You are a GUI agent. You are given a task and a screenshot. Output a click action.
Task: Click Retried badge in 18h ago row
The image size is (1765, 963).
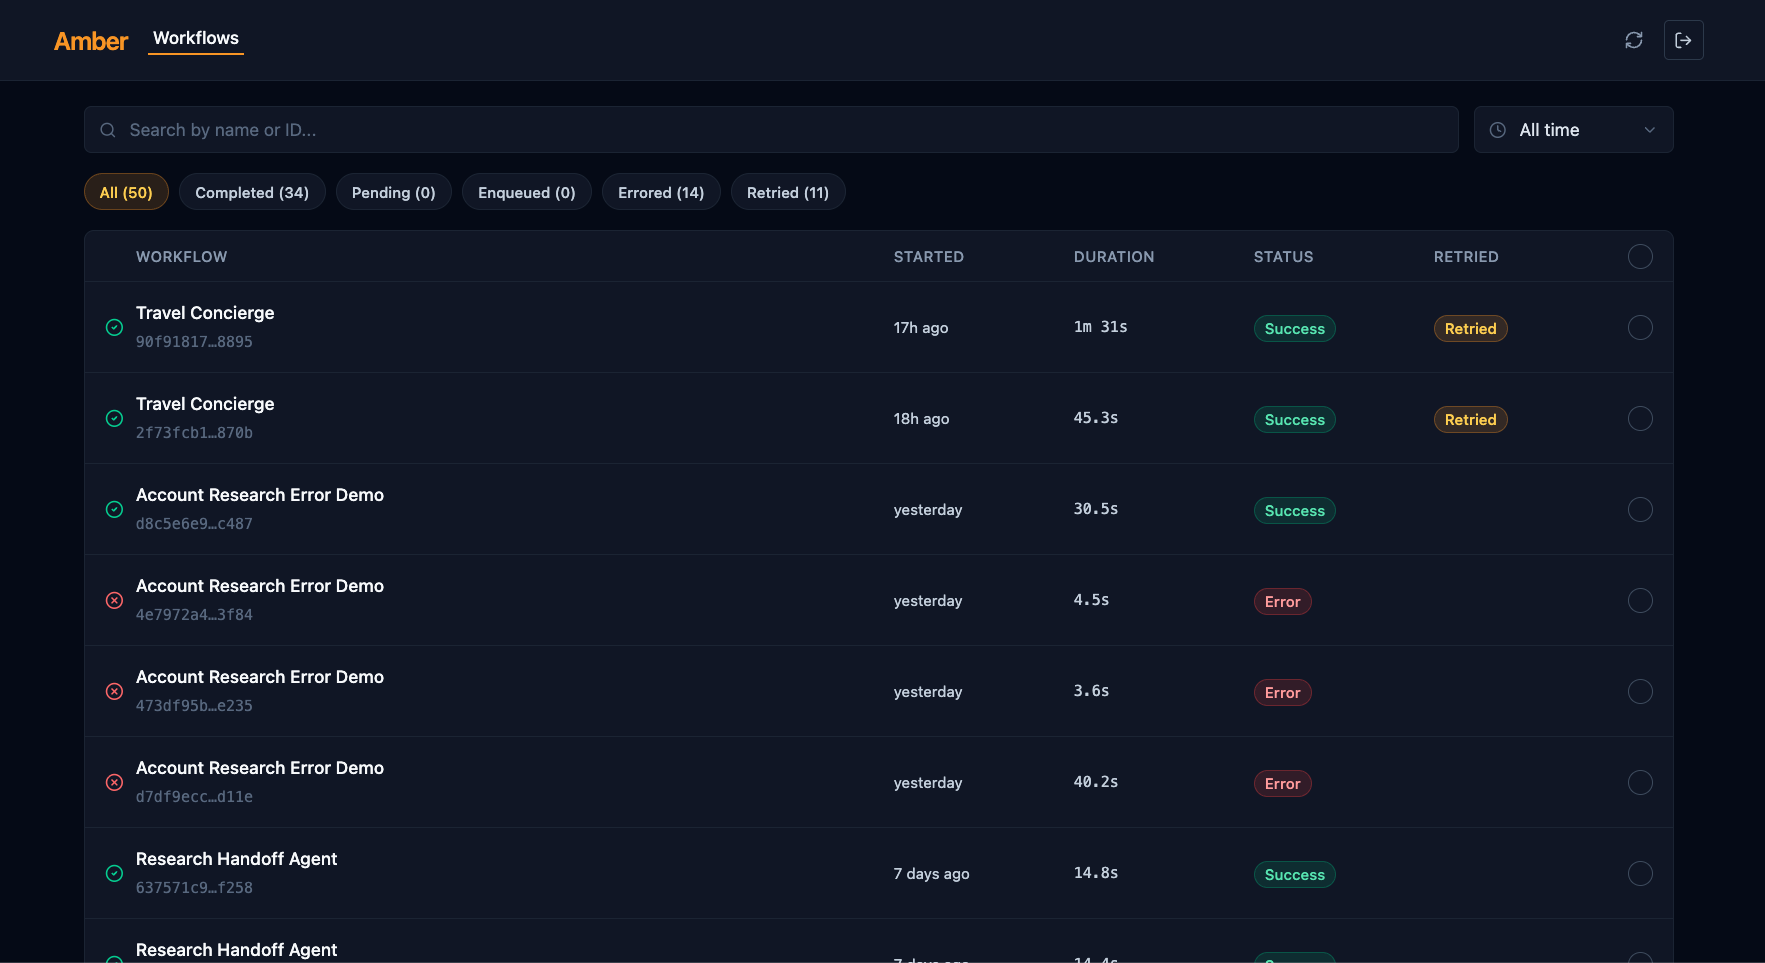[x=1470, y=419]
